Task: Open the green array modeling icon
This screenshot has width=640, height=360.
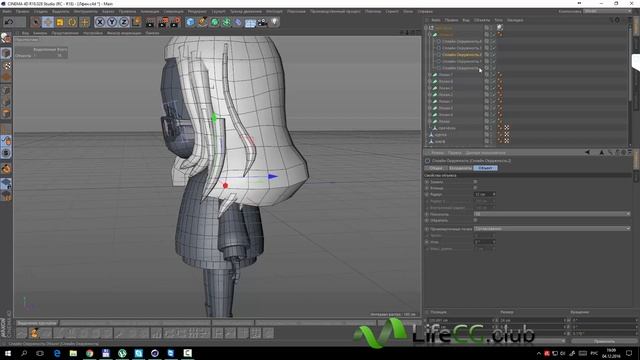Action: pyautogui.click(x=227, y=22)
